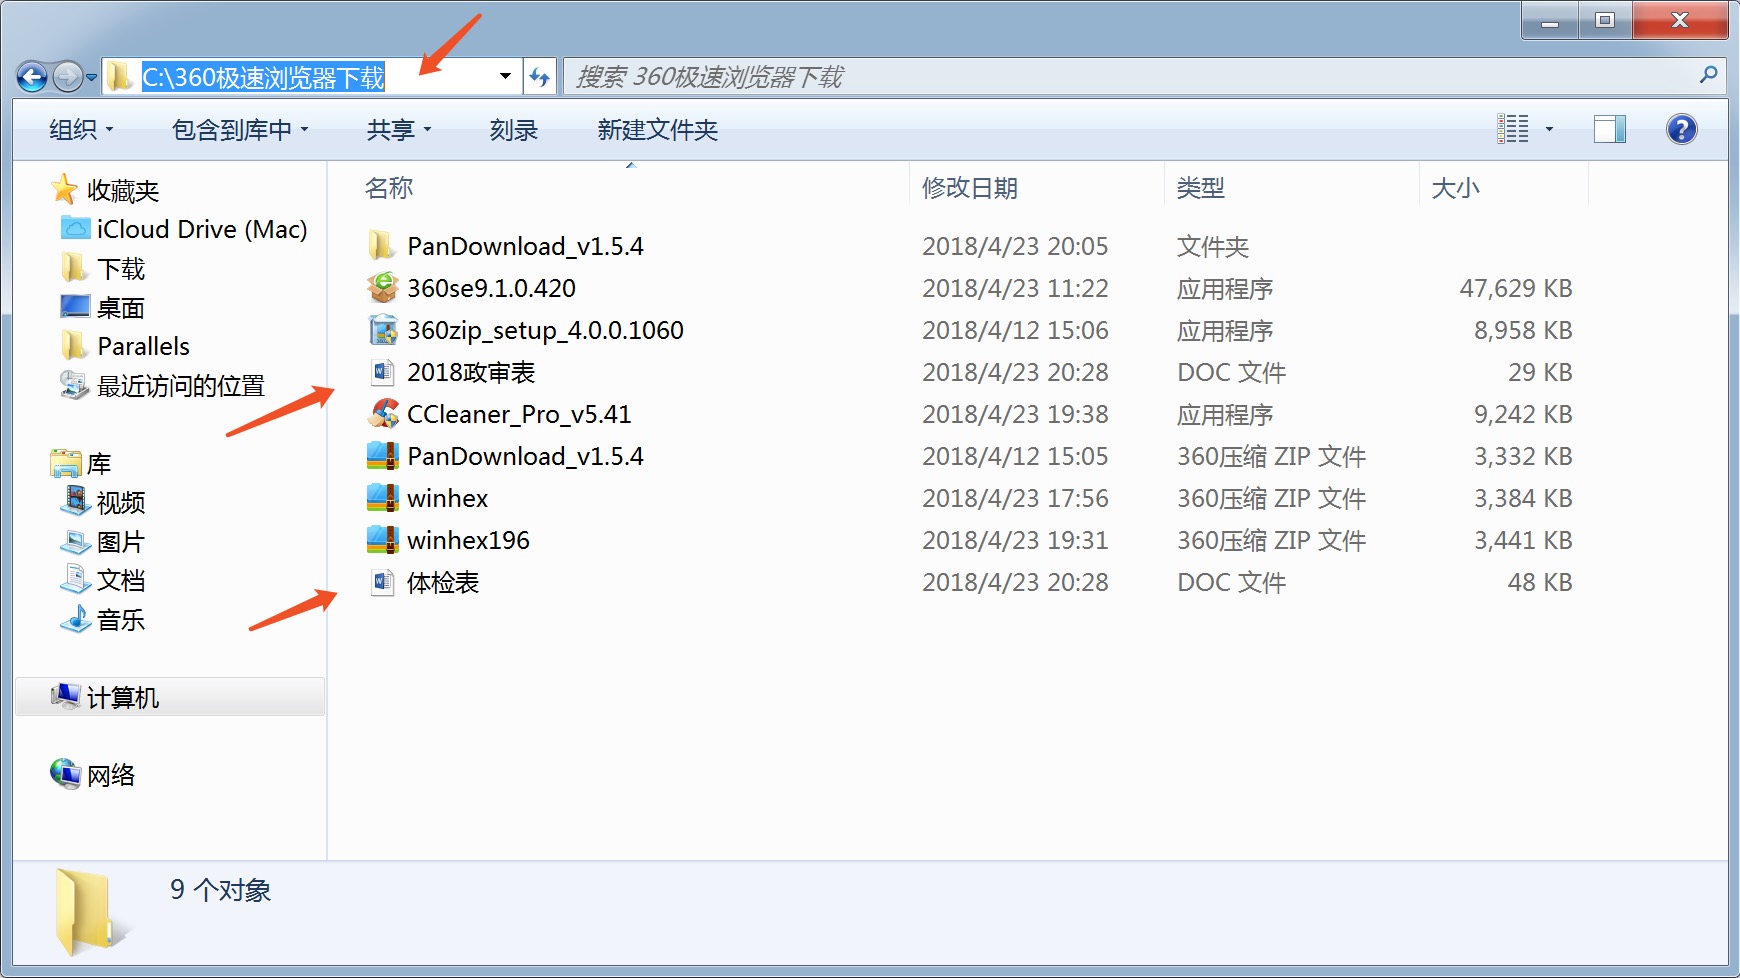Open iCloud Drive (Mac) favorite
The image size is (1740, 978).
(202, 229)
